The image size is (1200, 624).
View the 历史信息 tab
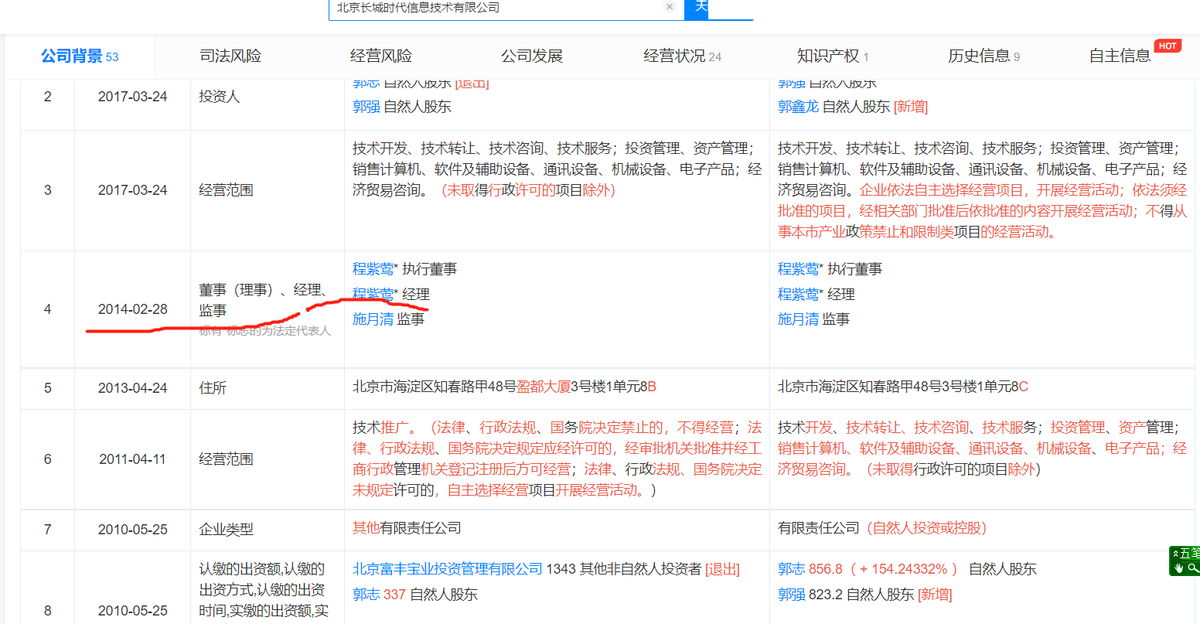click(x=984, y=56)
